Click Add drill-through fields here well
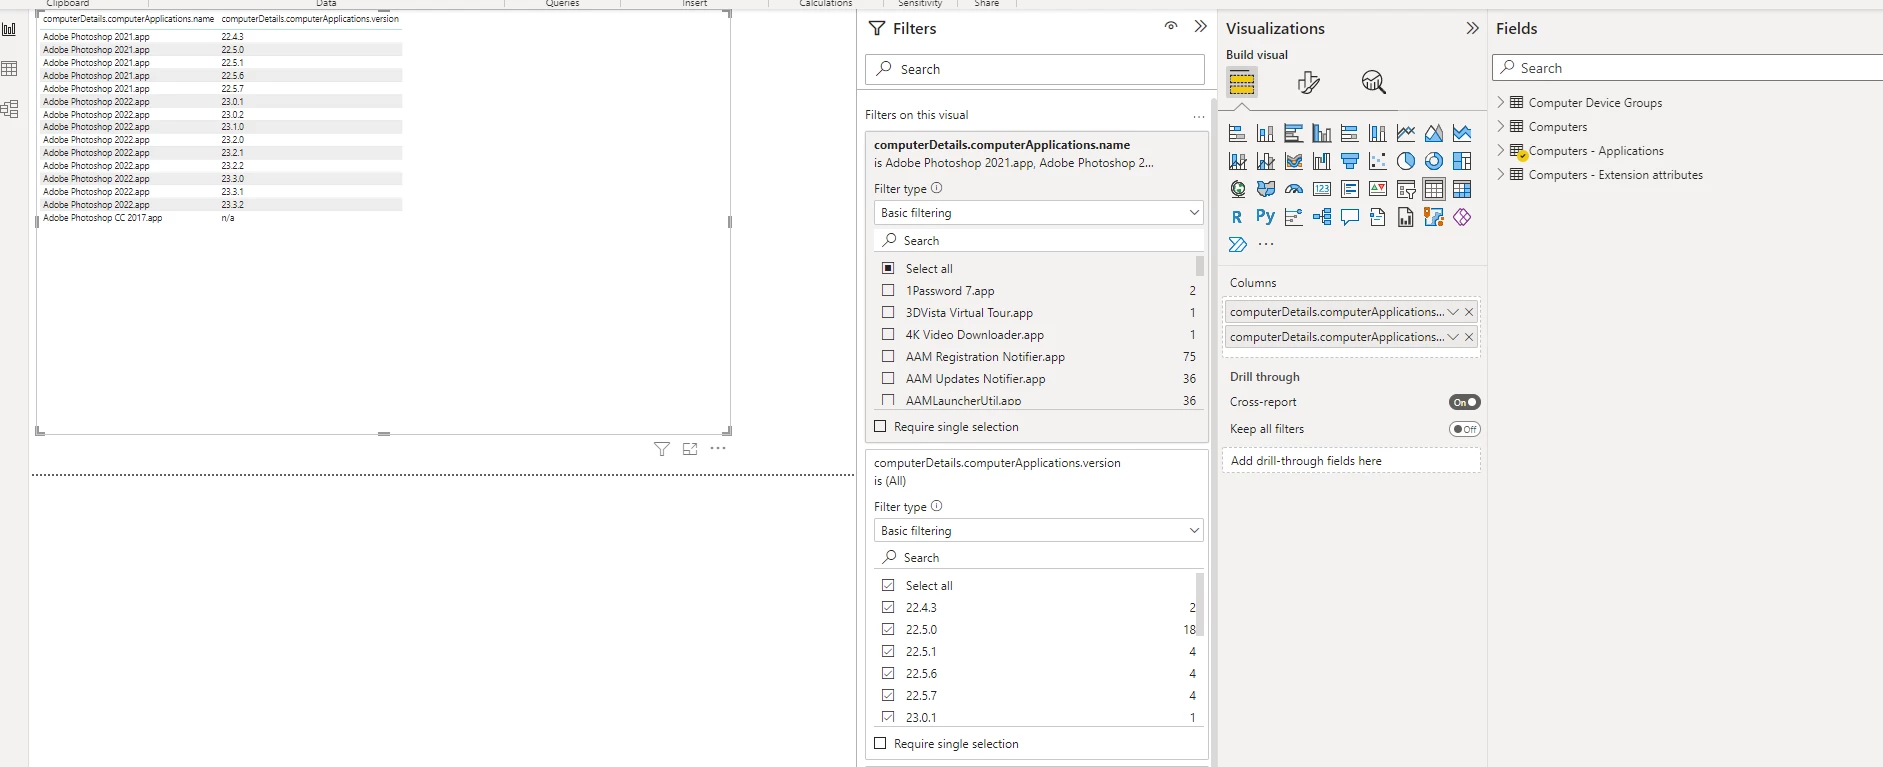Screen dimensions: 1883x767 pyautogui.click(x=1351, y=461)
